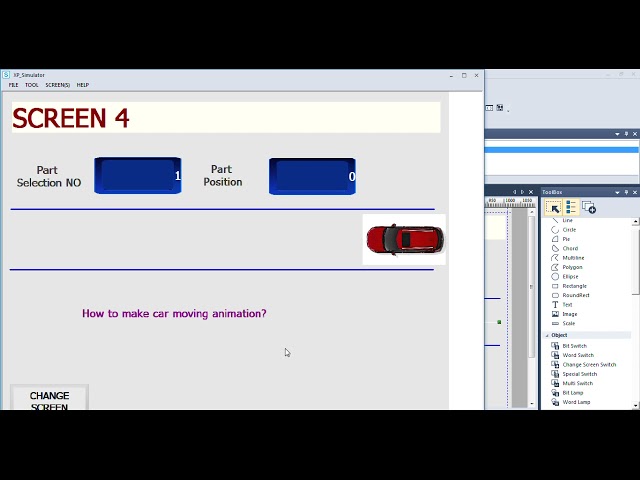Pin the upper editor panel
Screen dimensions: 640x480
click(626, 134)
